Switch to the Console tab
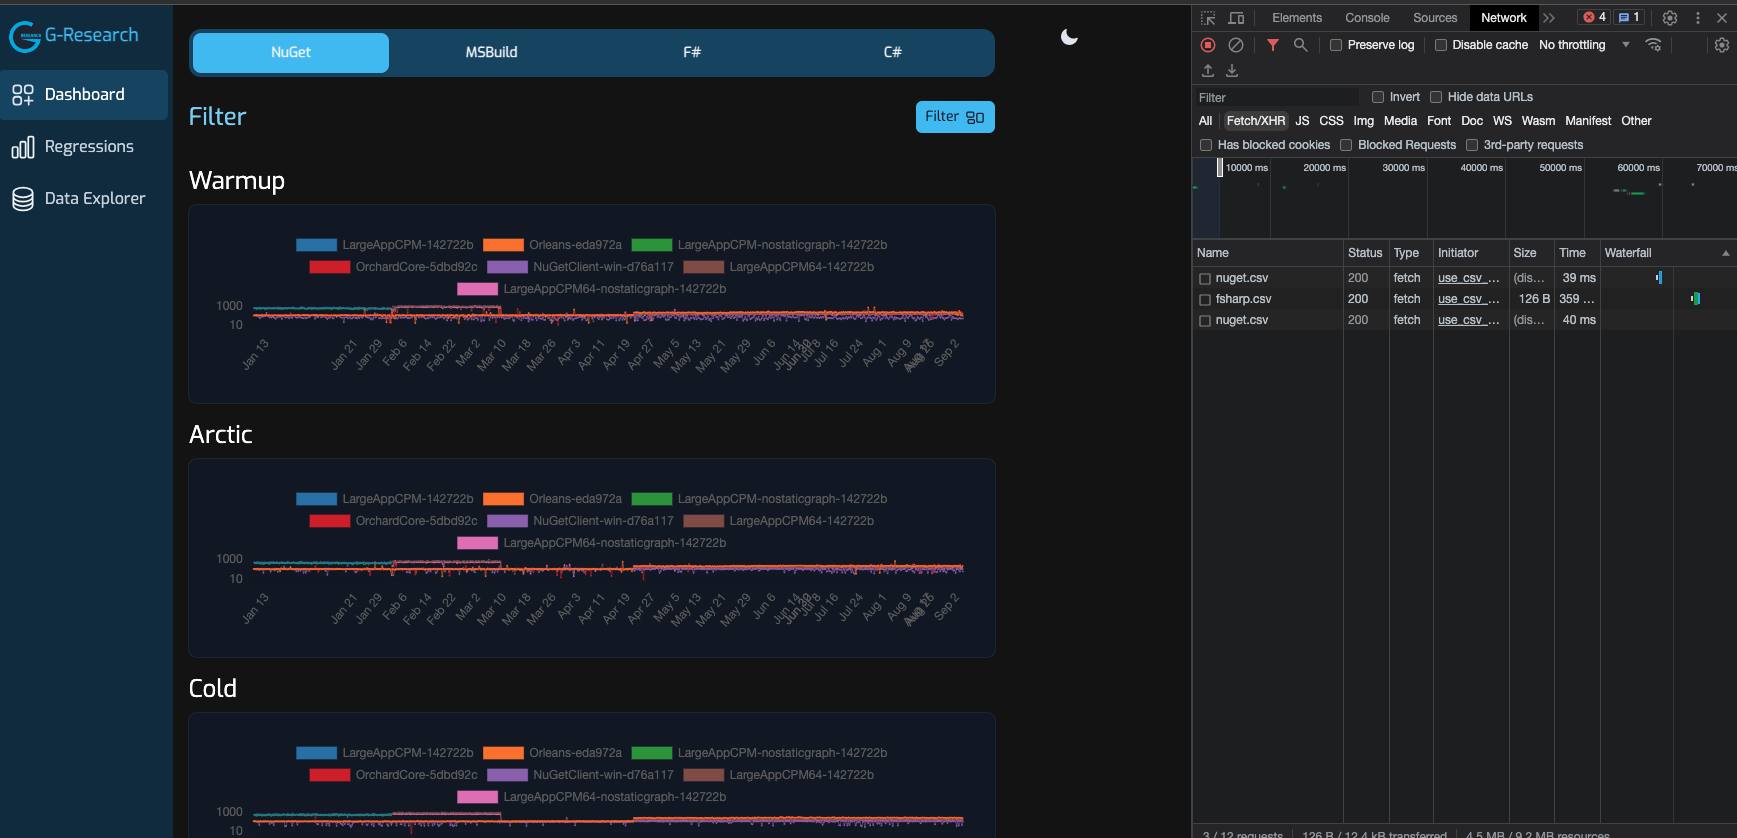This screenshot has width=1737, height=838. point(1367,18)
